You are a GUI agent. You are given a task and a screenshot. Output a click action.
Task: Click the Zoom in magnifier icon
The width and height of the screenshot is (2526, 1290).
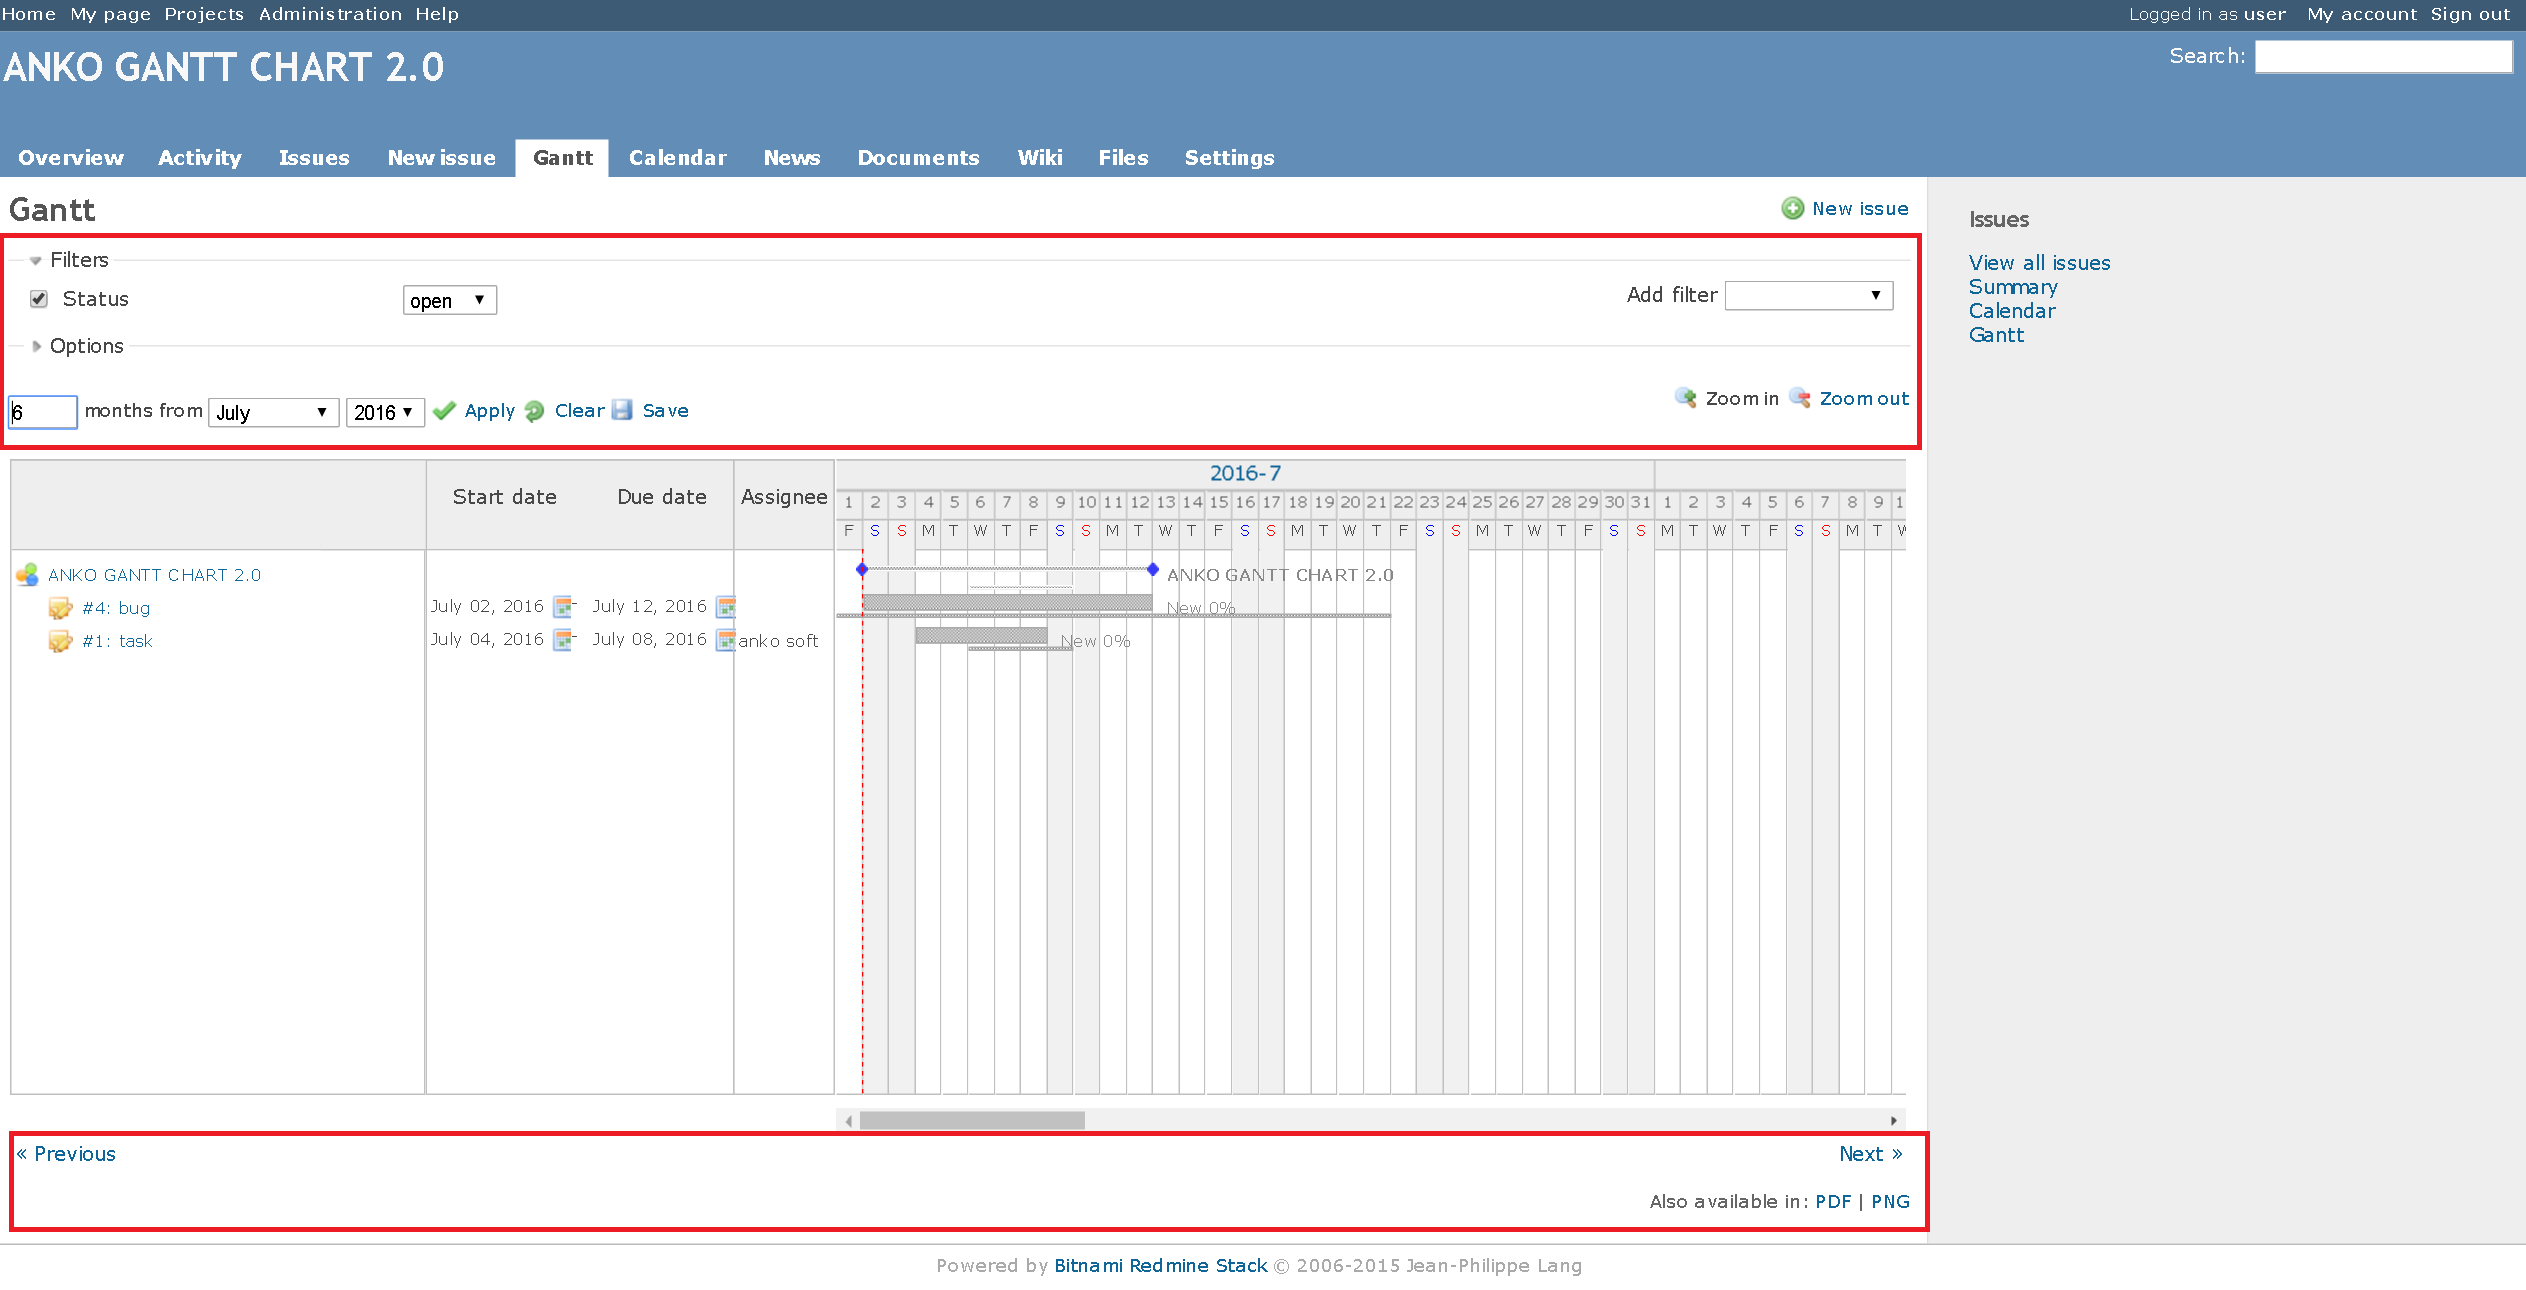(1685, 398)
